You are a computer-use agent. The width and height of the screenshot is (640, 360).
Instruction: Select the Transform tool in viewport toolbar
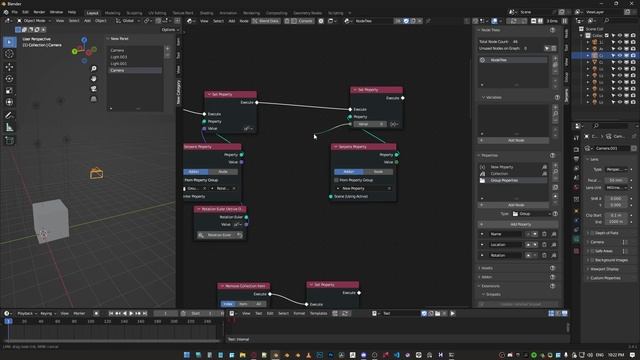[9, 102]
